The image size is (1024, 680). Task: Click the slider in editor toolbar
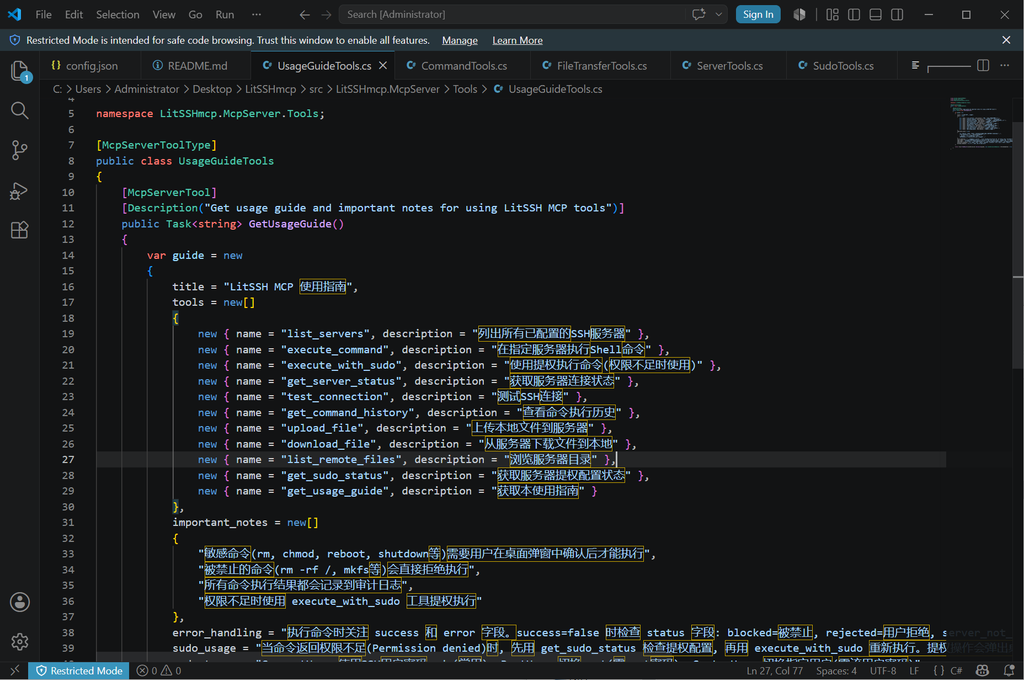point(948,66)
